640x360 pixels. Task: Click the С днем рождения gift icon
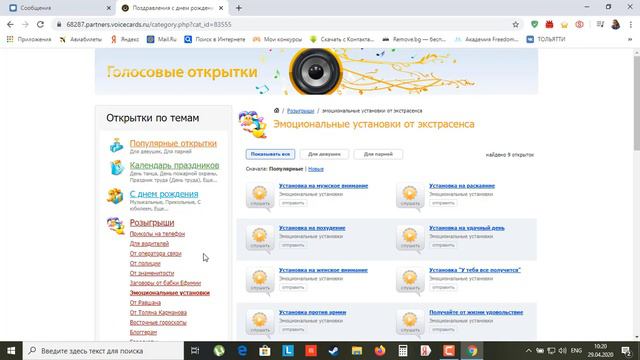(115, 196)
